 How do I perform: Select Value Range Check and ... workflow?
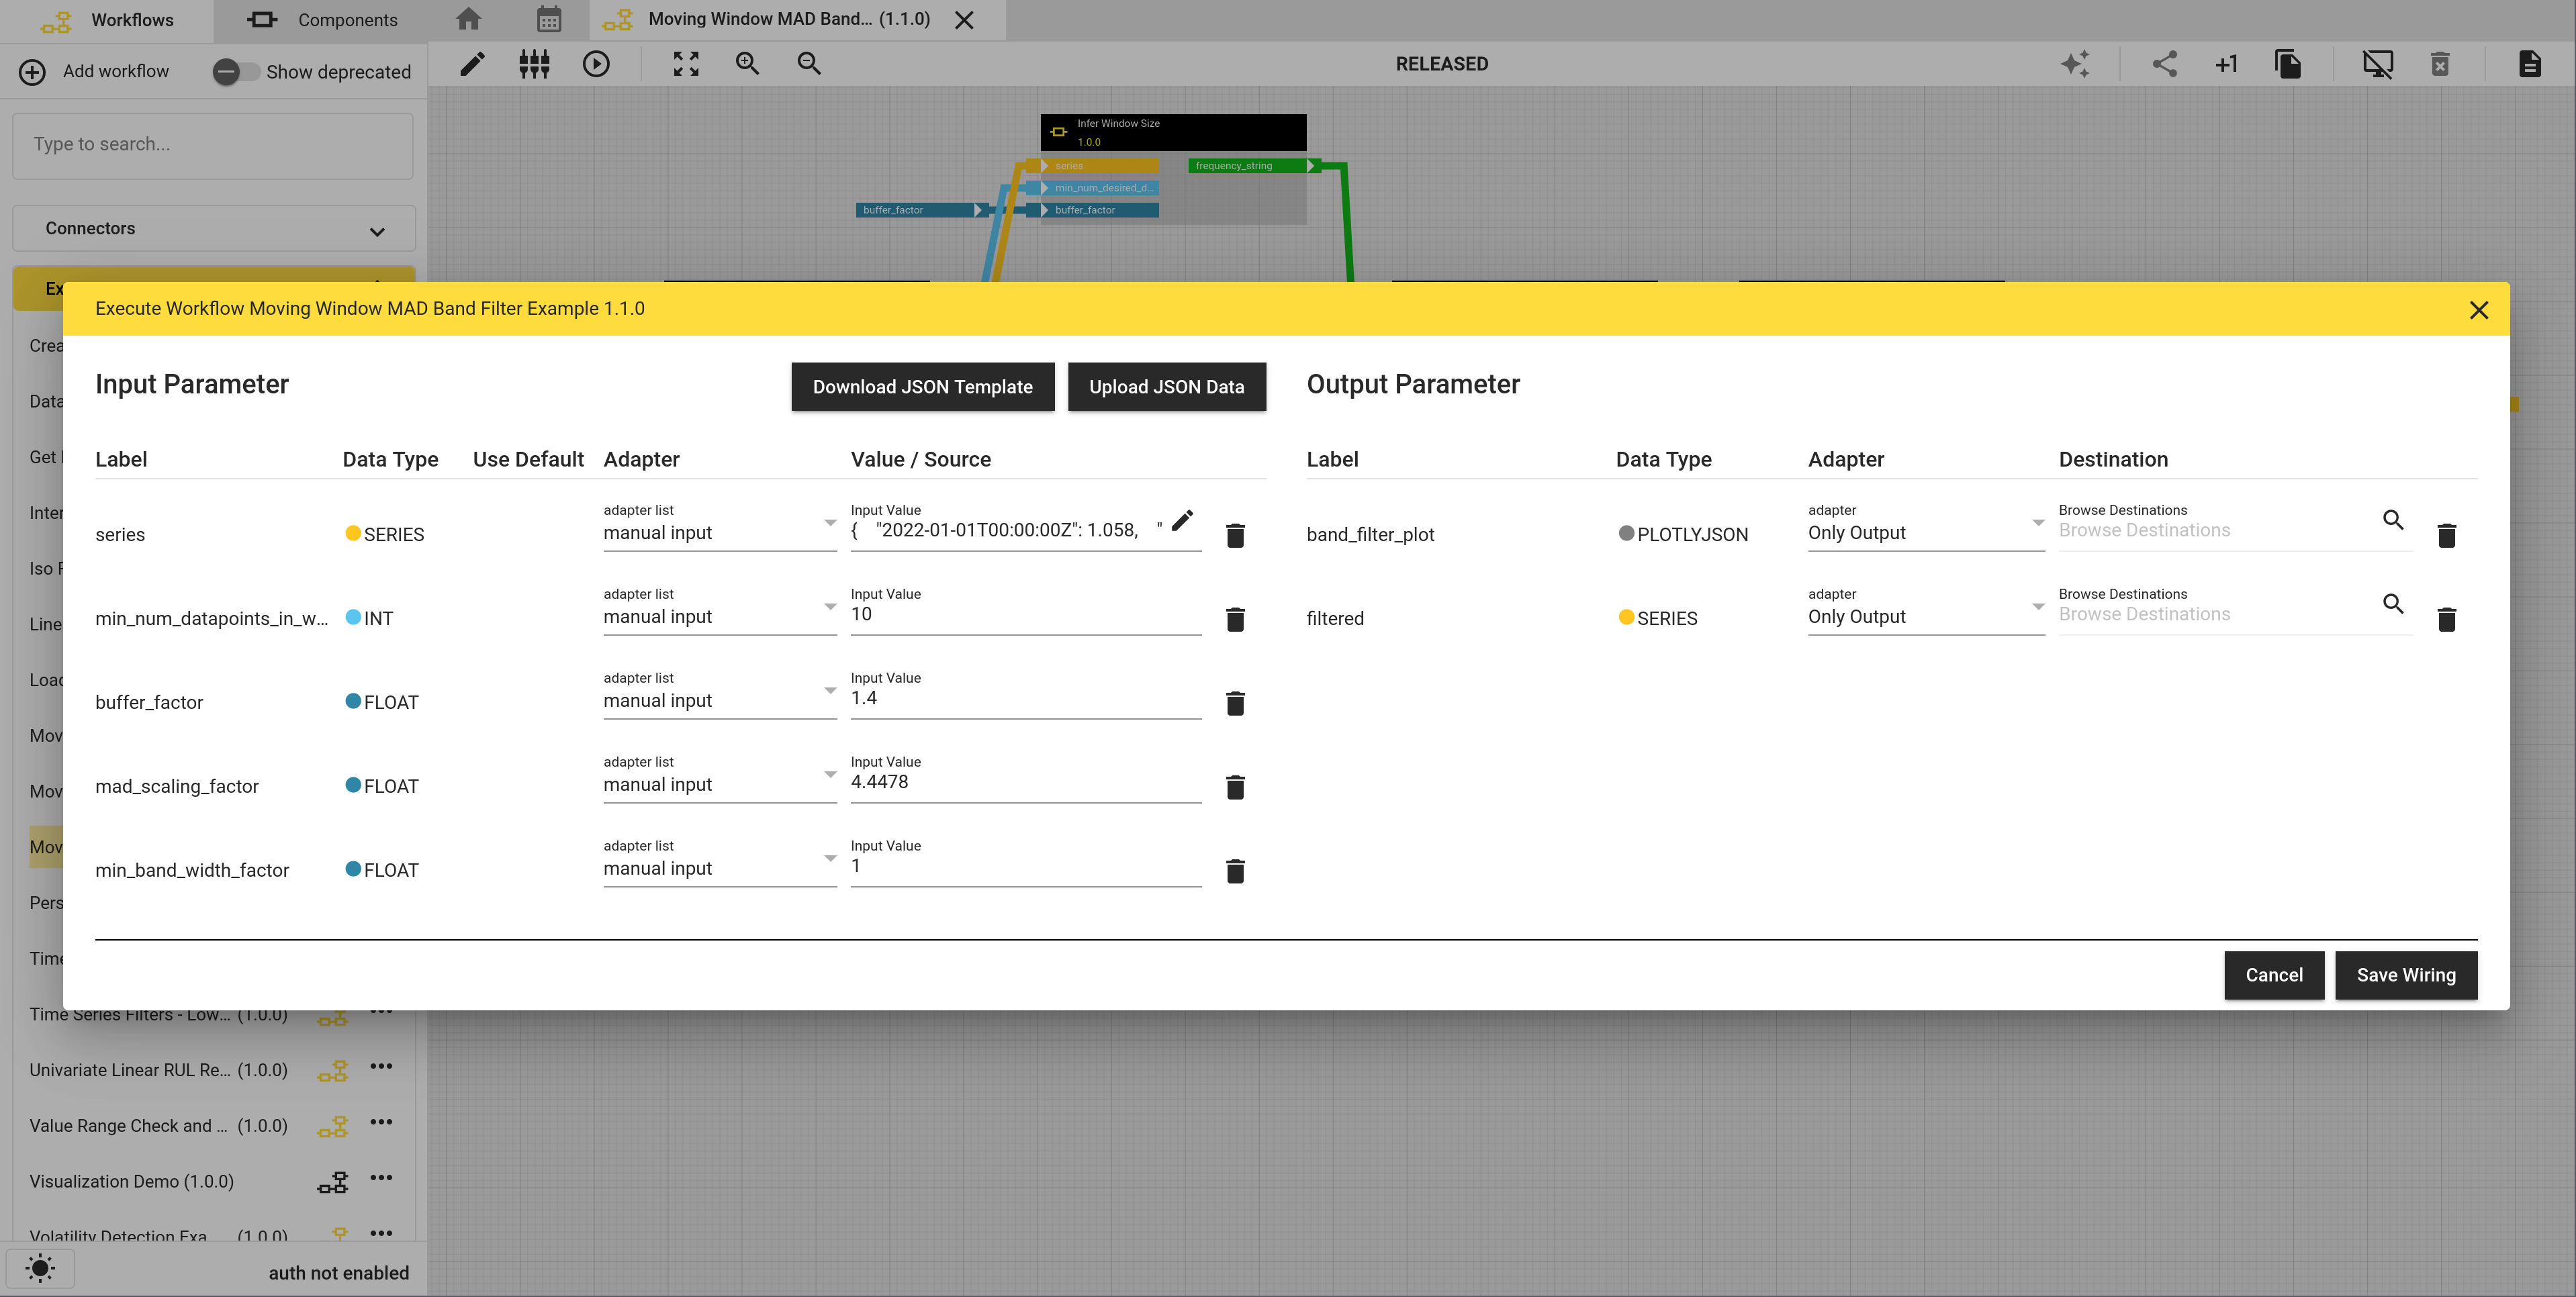coord(158,1125)
